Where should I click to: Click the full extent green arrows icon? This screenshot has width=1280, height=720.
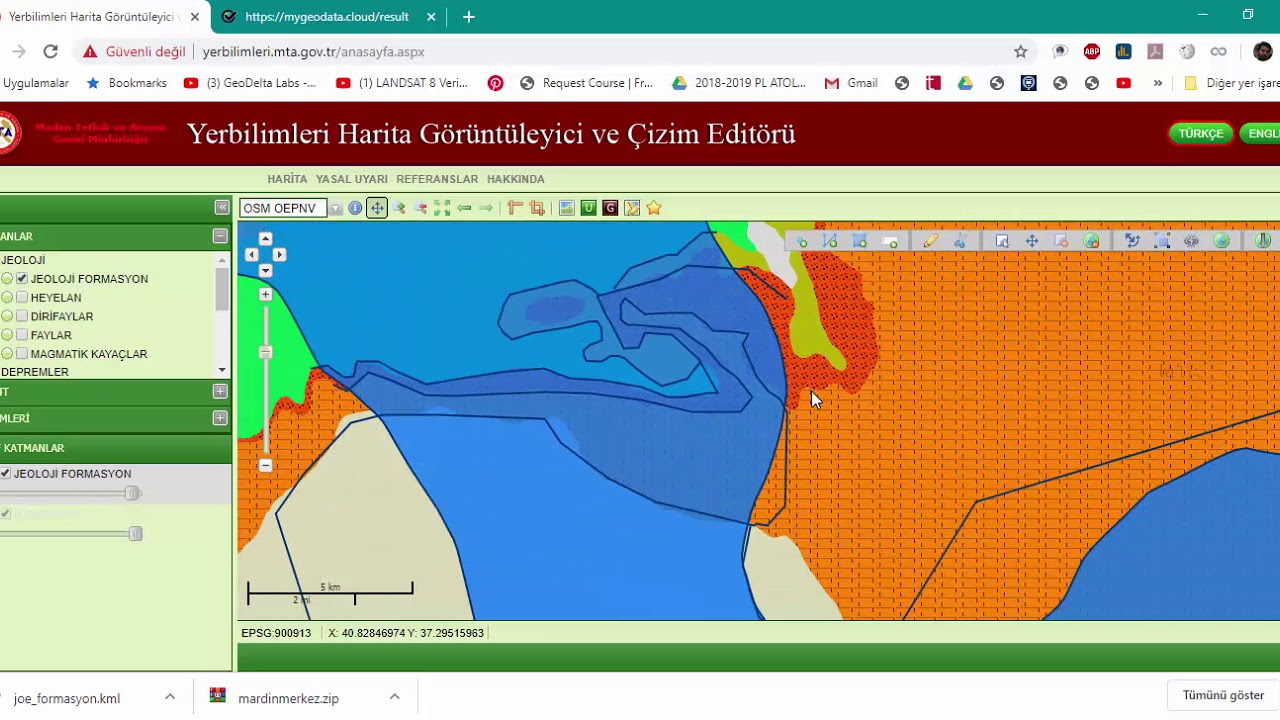442,208
